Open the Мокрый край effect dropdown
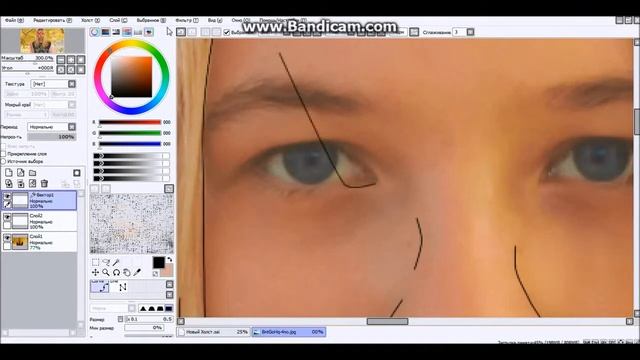Image resolution: width=640 pixels, height=360 pixels. [53, 105]
